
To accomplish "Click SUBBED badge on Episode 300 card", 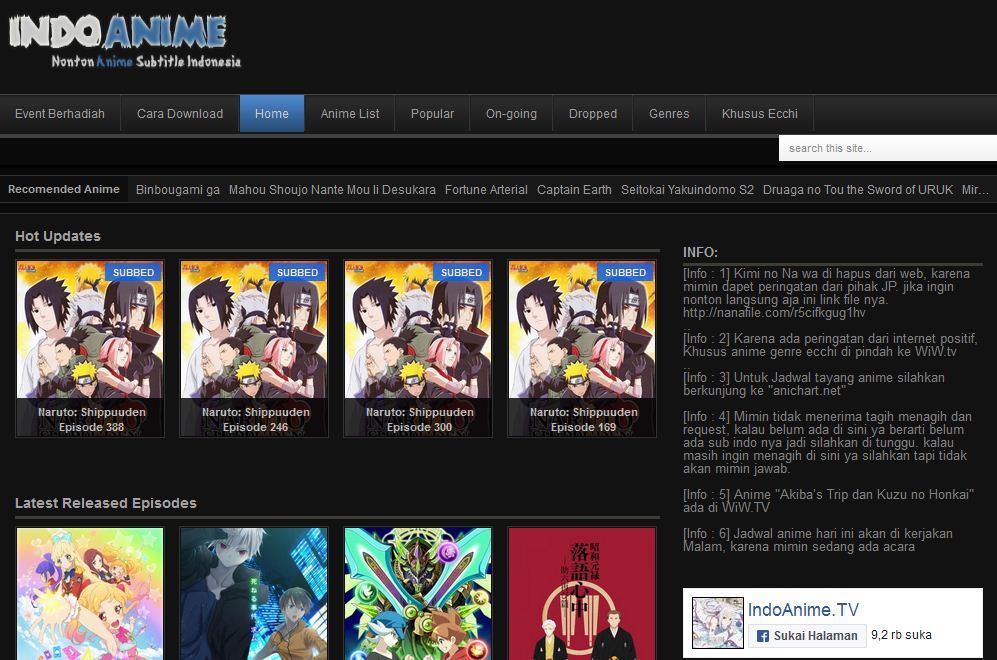I will pyautogui.click(x=461, y=272).
